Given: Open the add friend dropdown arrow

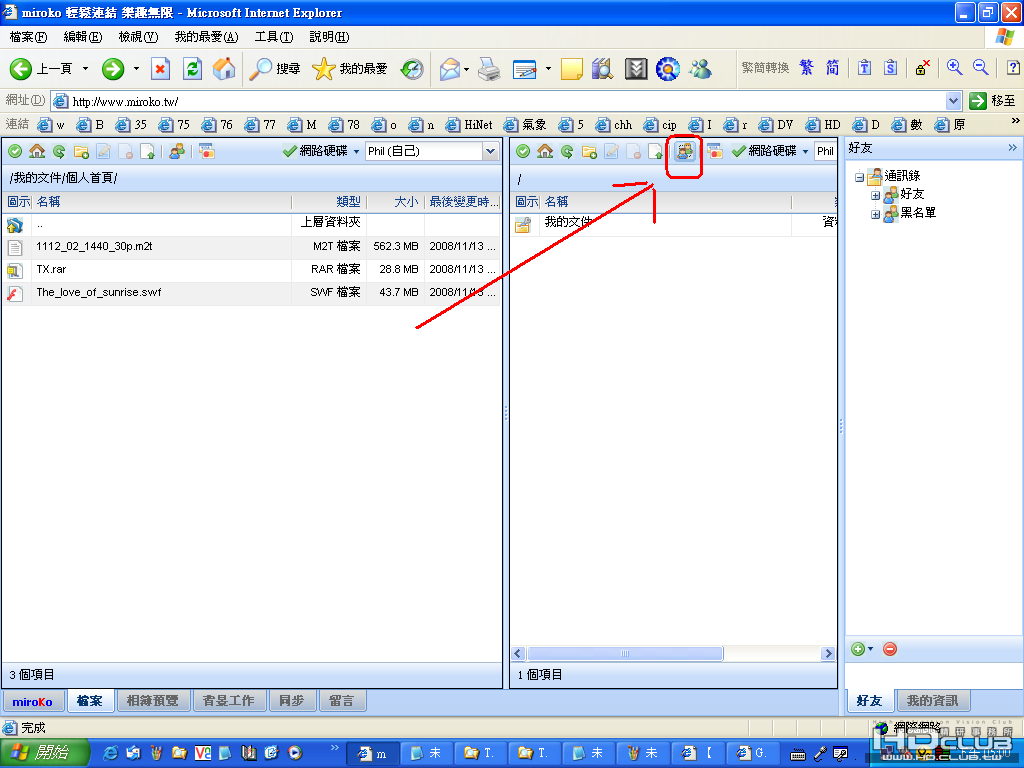Looking at the screenshot, I should pyautogui.click(x=871, y=648).
